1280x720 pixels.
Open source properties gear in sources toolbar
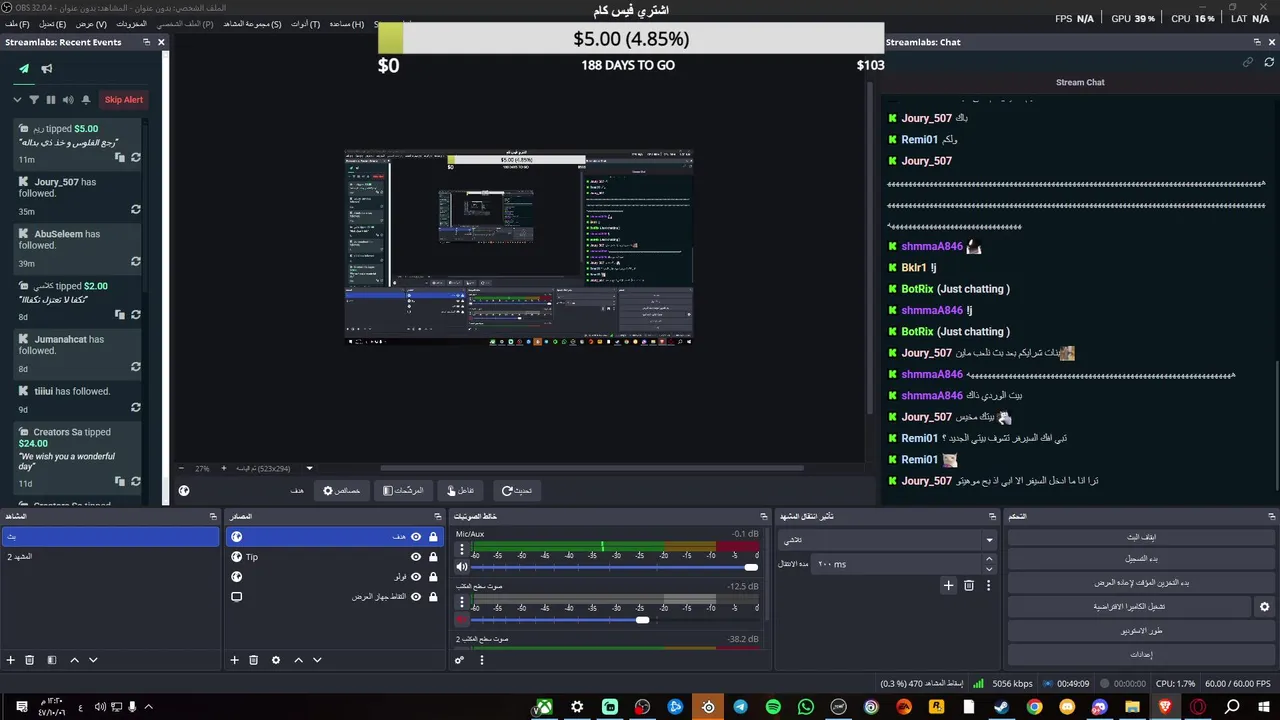(x=276, y=660)
